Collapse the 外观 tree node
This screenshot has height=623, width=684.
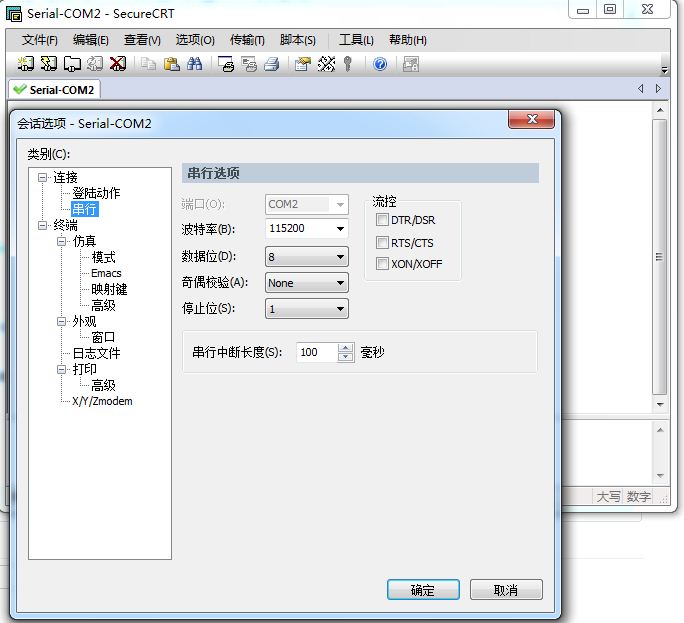(62, 322)
